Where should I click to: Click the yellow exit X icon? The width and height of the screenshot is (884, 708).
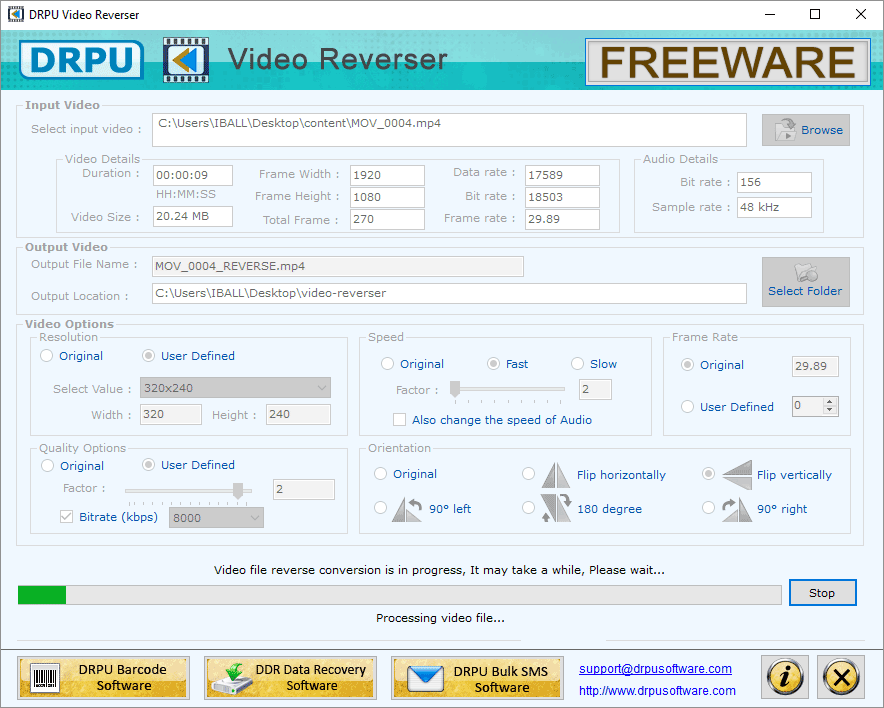841,676
